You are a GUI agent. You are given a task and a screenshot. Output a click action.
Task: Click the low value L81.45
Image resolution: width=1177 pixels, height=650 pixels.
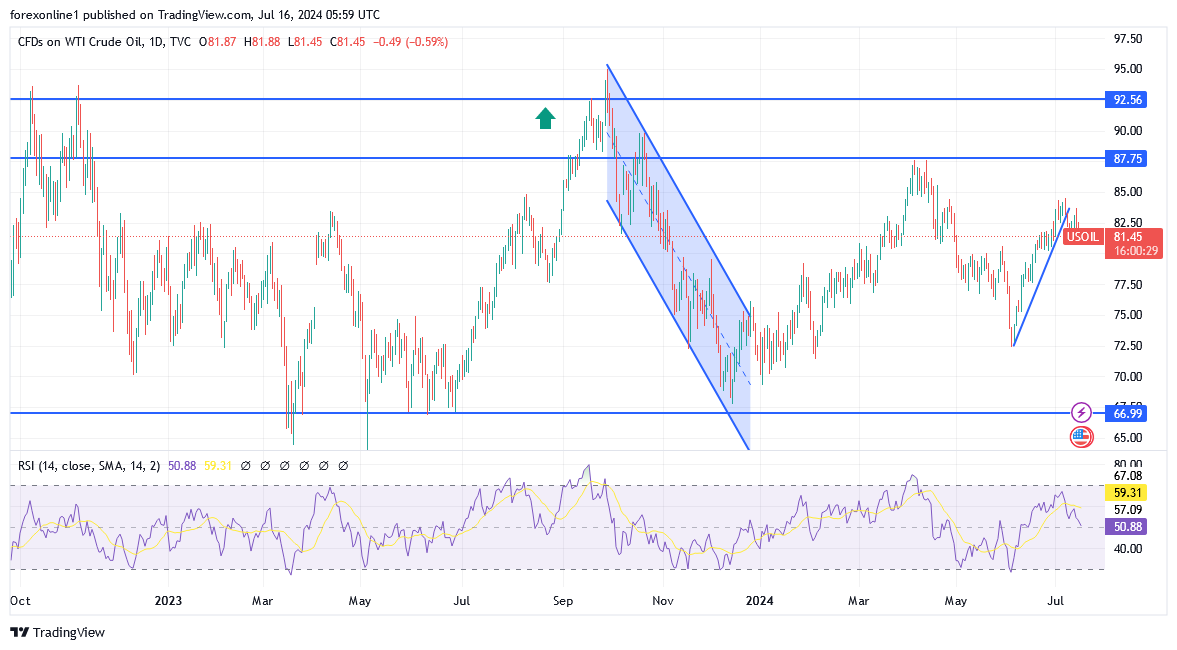[x=304, y=42]
